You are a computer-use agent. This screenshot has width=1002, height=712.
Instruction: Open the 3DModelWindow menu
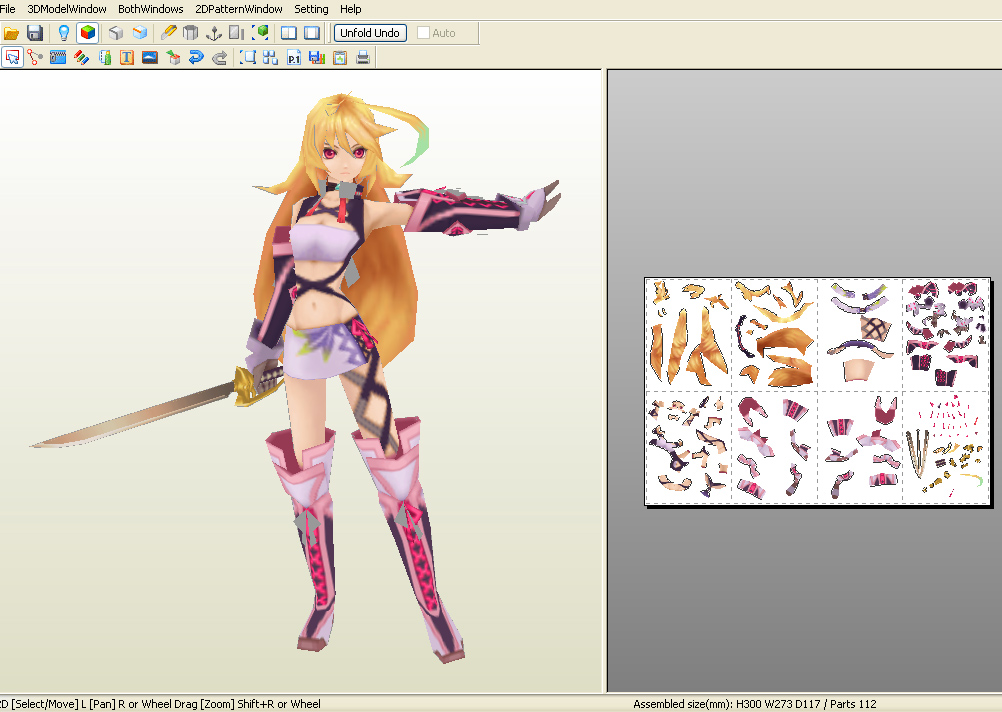point(67,9)
